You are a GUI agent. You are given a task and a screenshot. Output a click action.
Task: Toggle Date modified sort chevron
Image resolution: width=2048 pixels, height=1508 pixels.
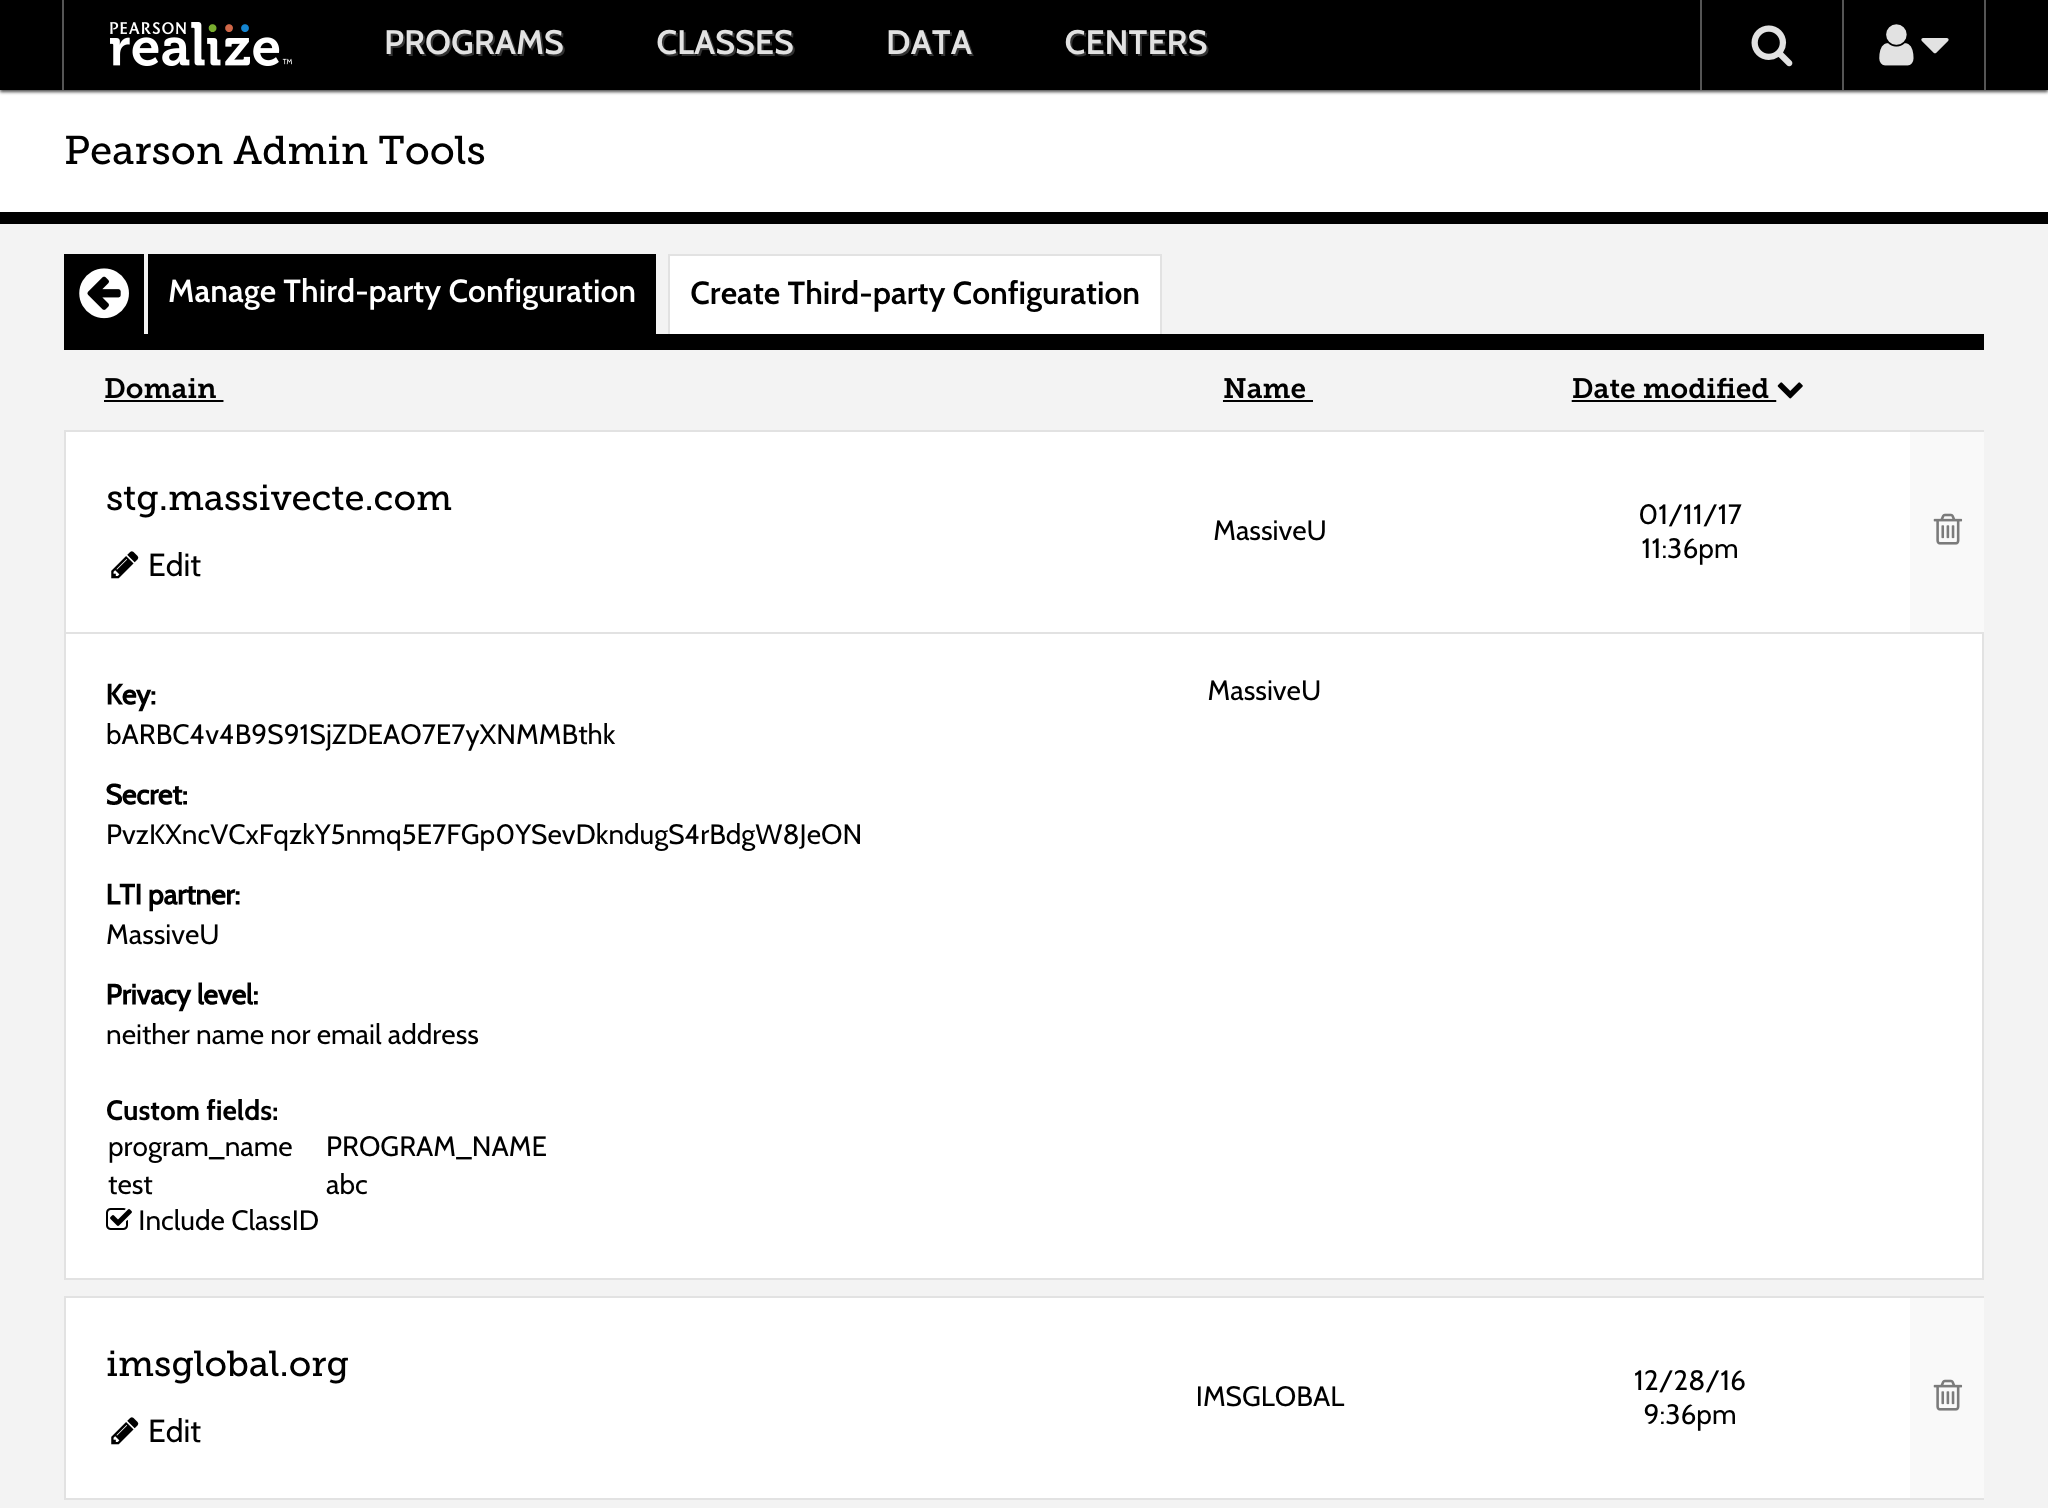(x=1790, y=390)
